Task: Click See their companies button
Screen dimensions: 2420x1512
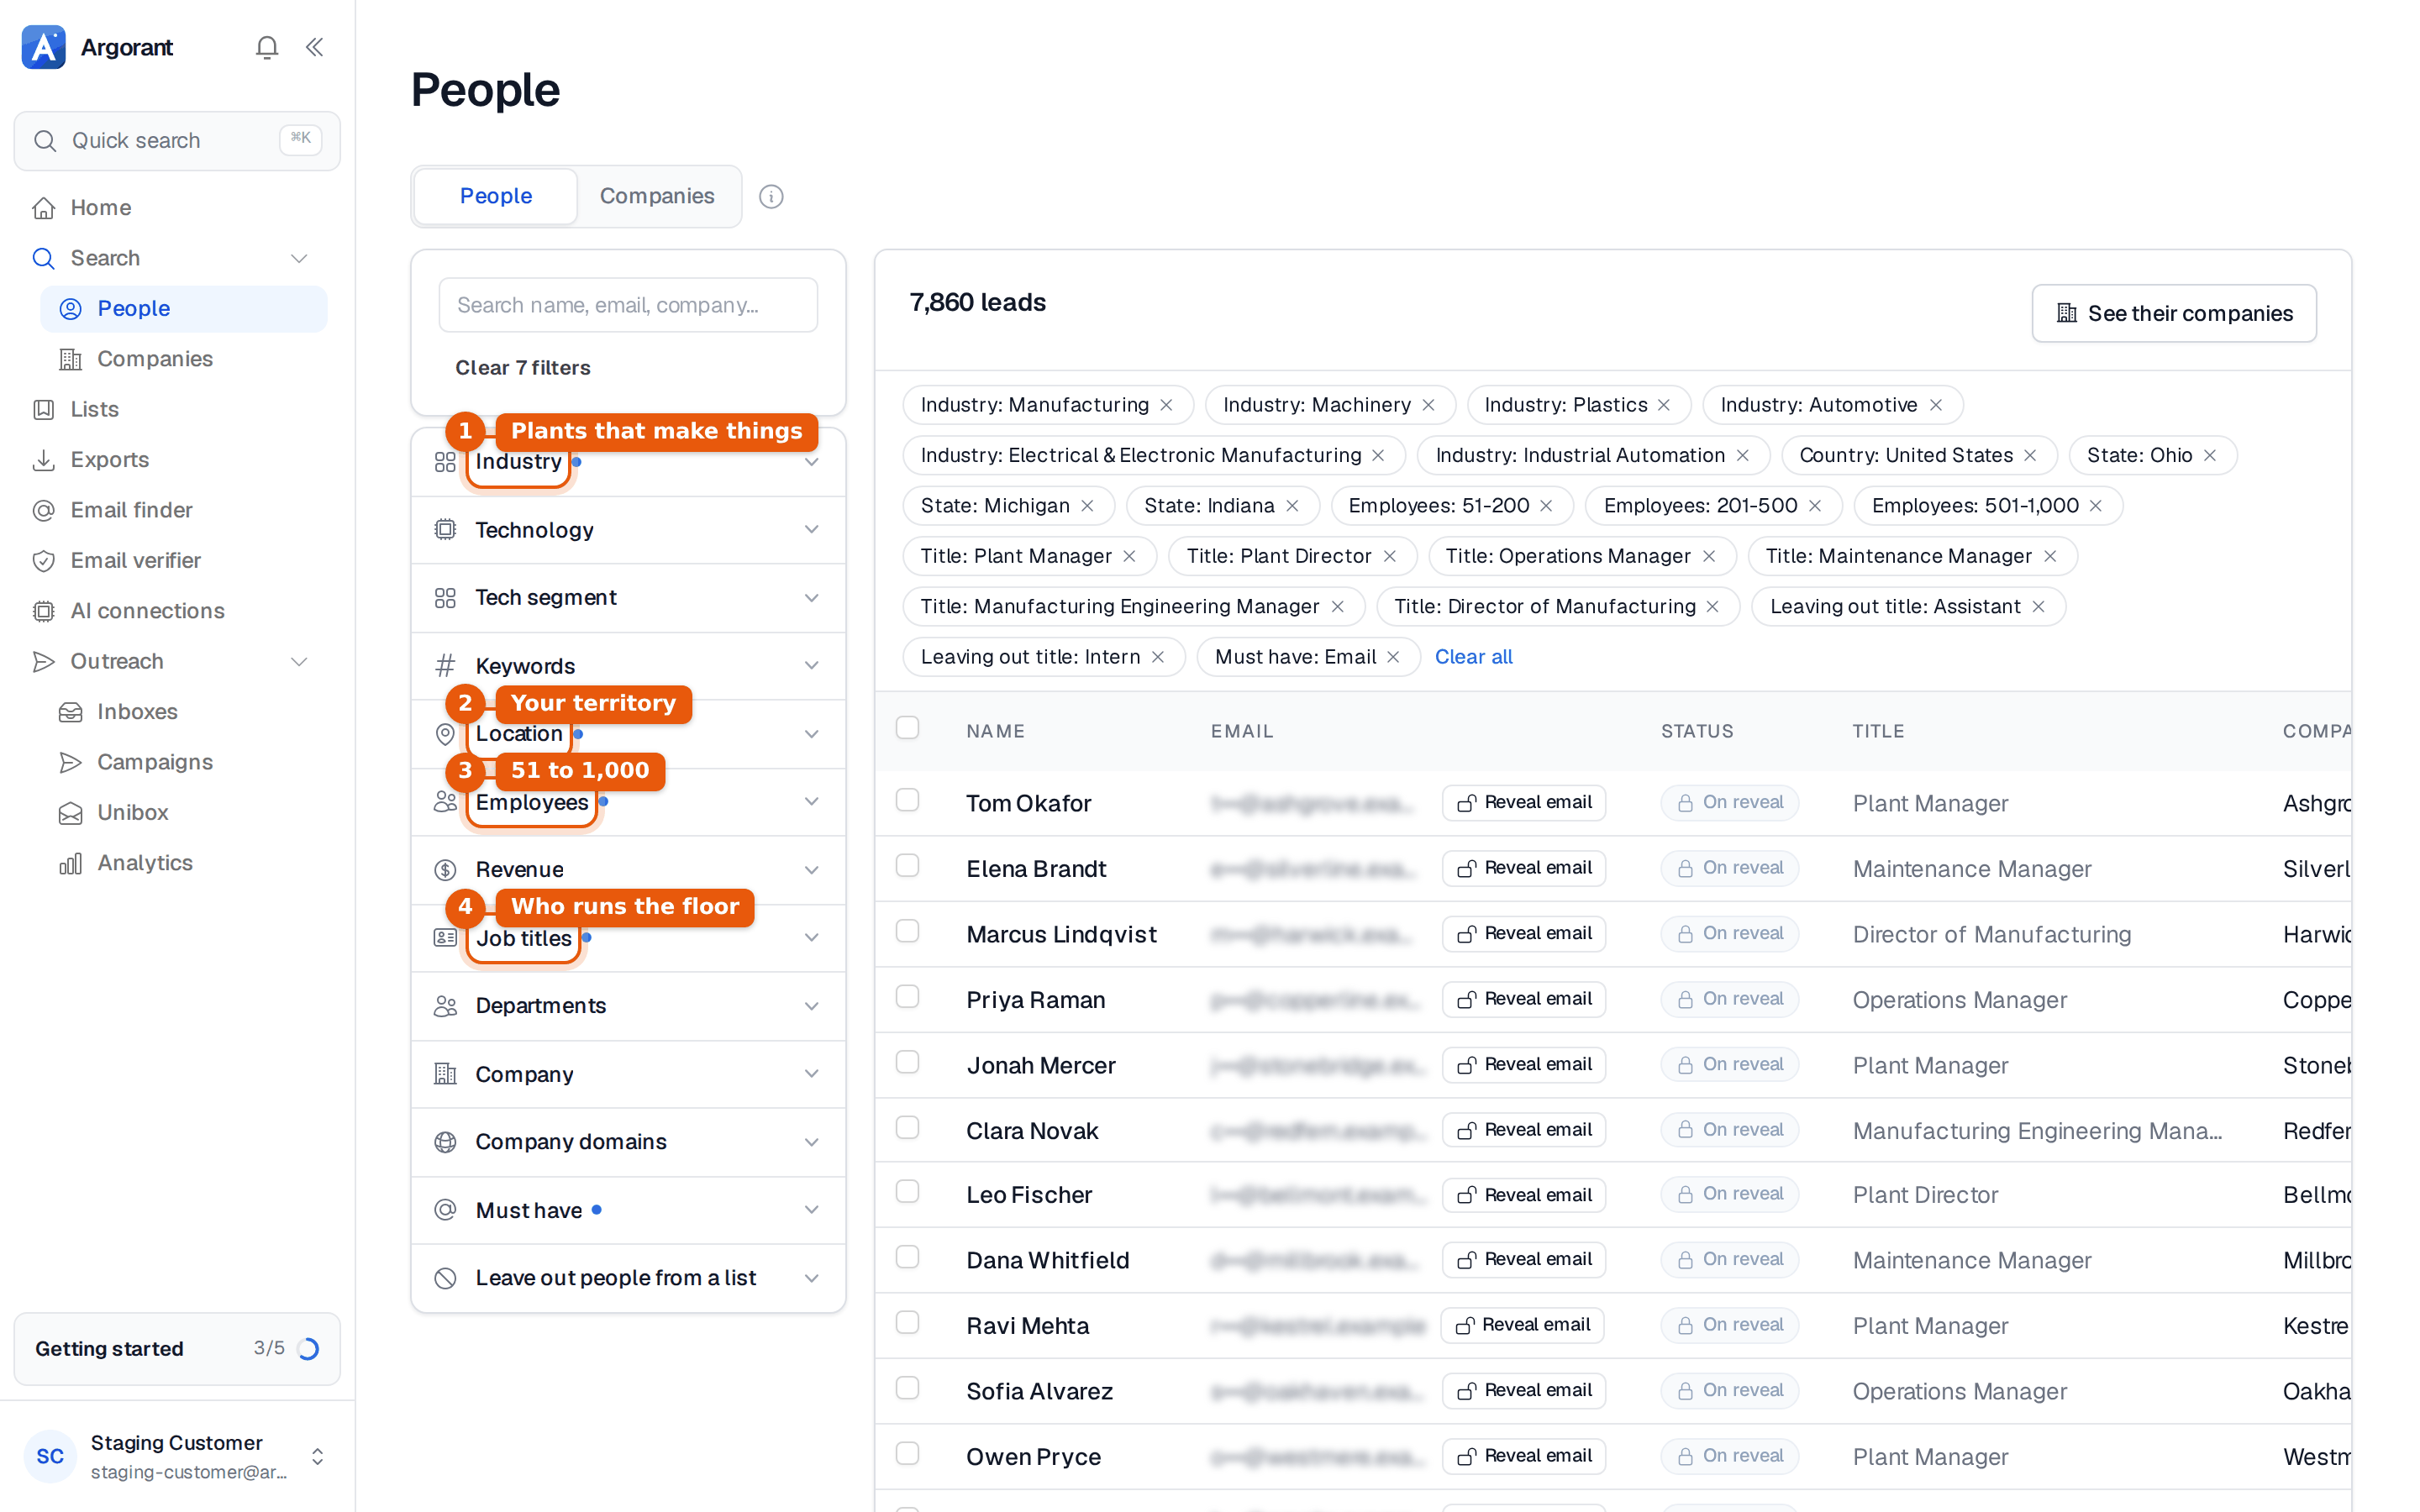Action: pyautogui.click(x=2173, y=313)
